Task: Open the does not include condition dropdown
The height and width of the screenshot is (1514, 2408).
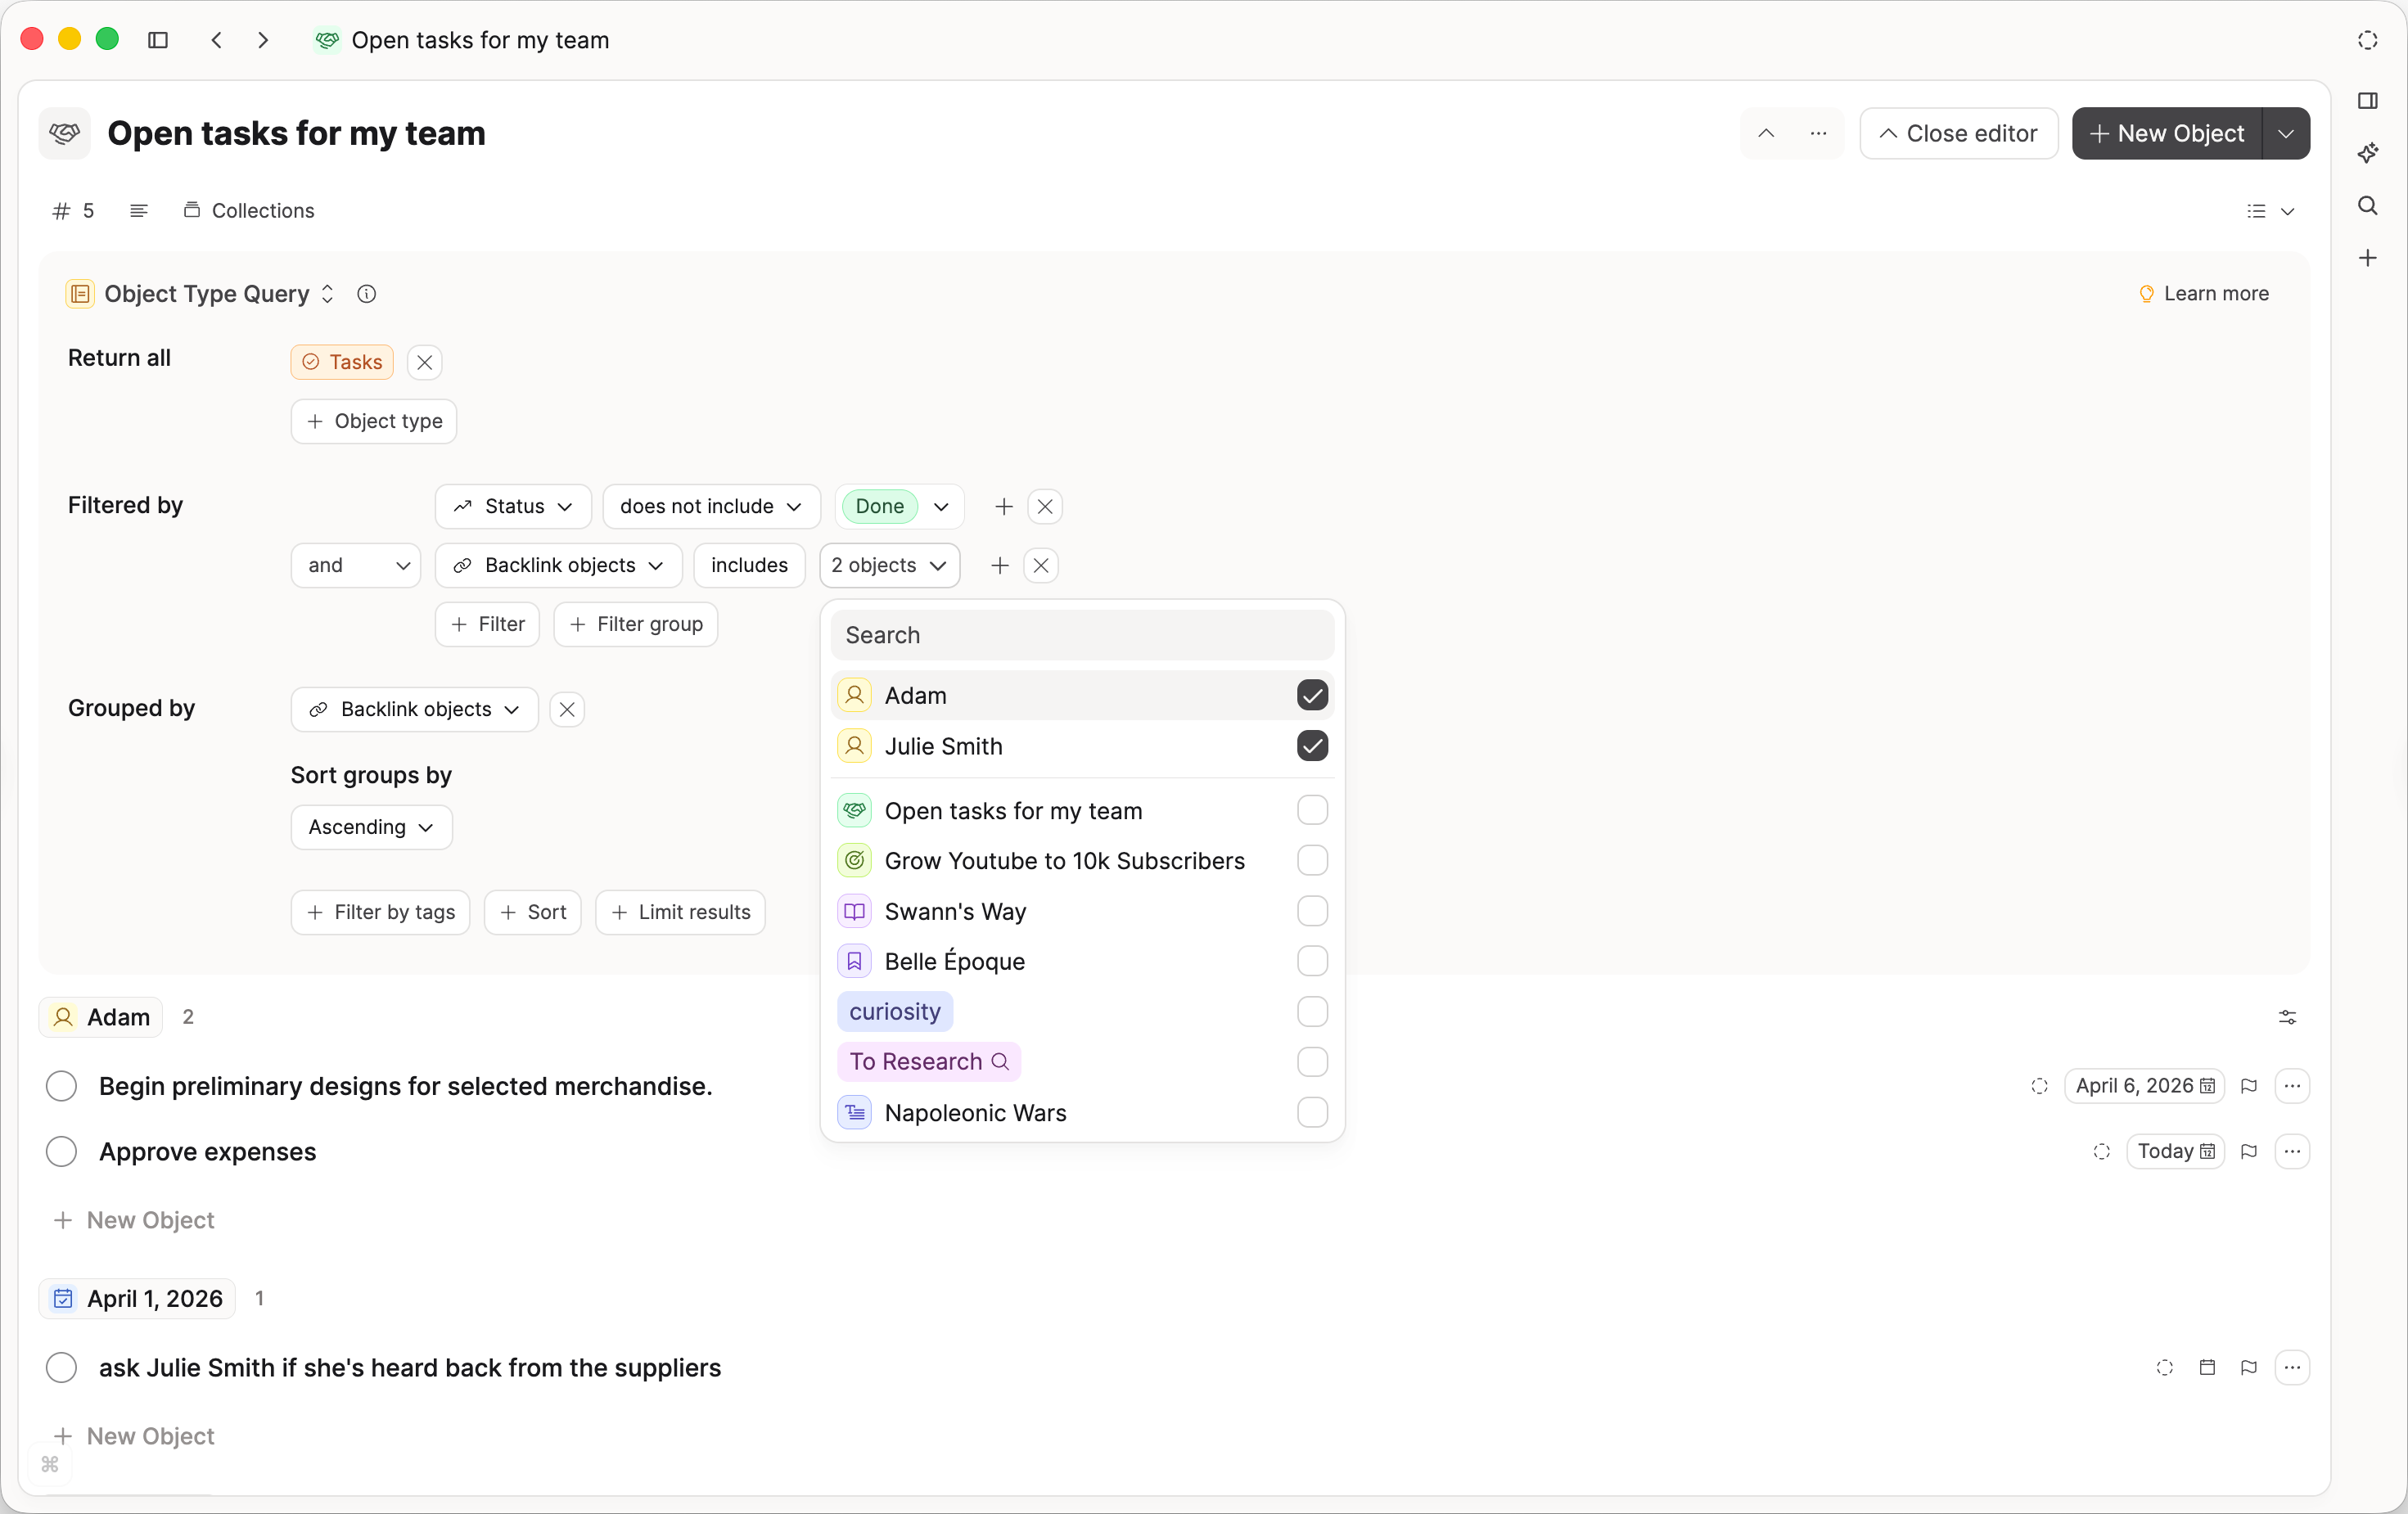Action: coord(711,506)
